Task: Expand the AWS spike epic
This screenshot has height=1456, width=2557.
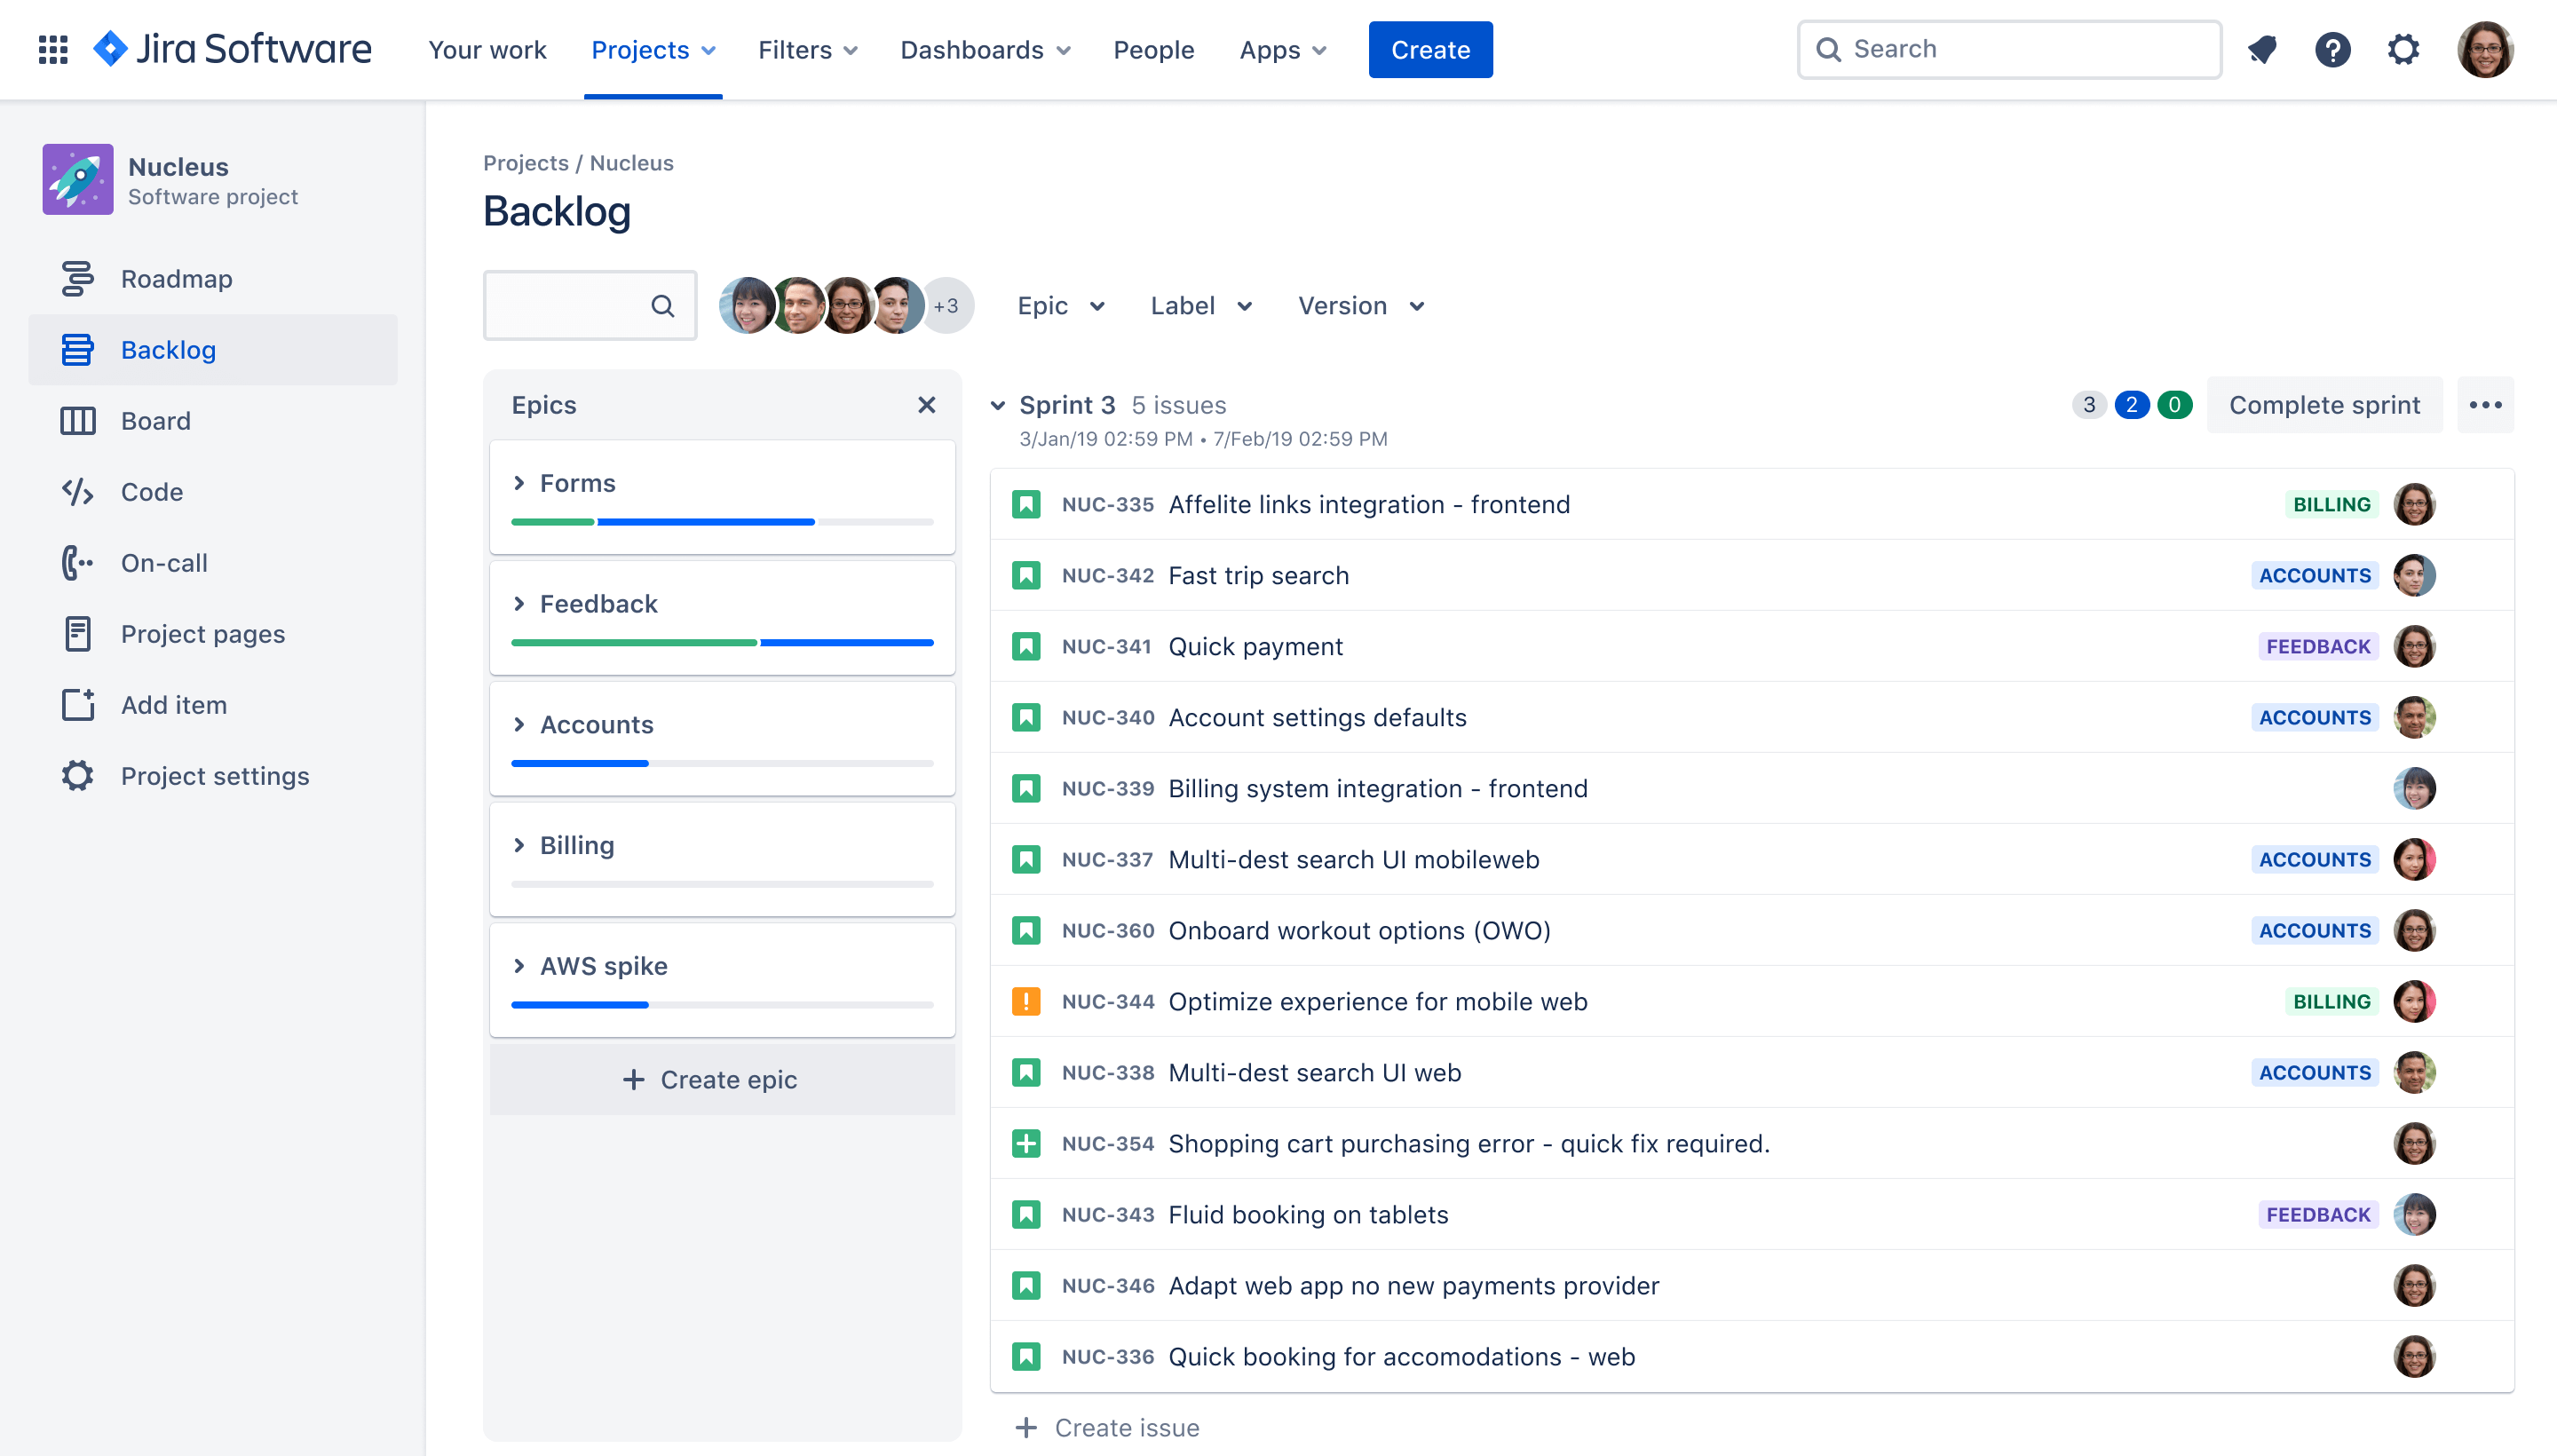Action: pyautogui.click(x=519, y=966)
